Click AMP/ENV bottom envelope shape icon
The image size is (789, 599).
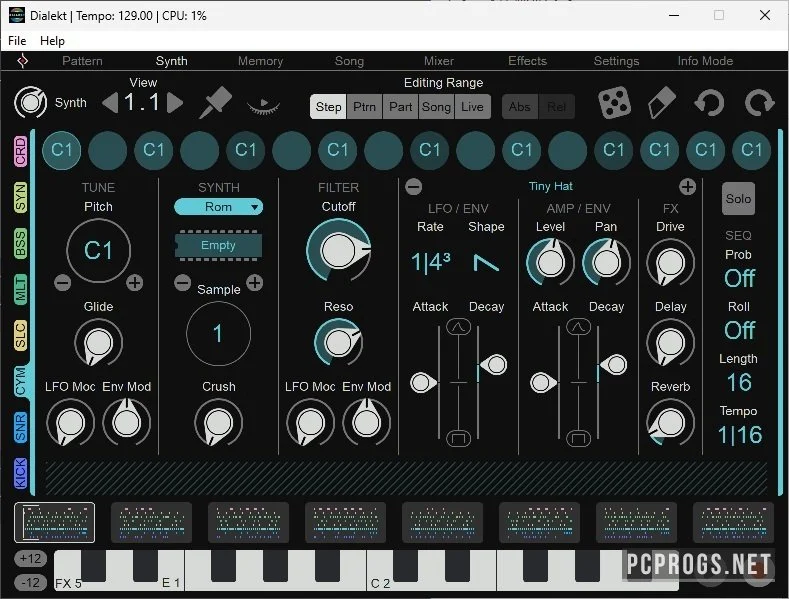(579, 438)
